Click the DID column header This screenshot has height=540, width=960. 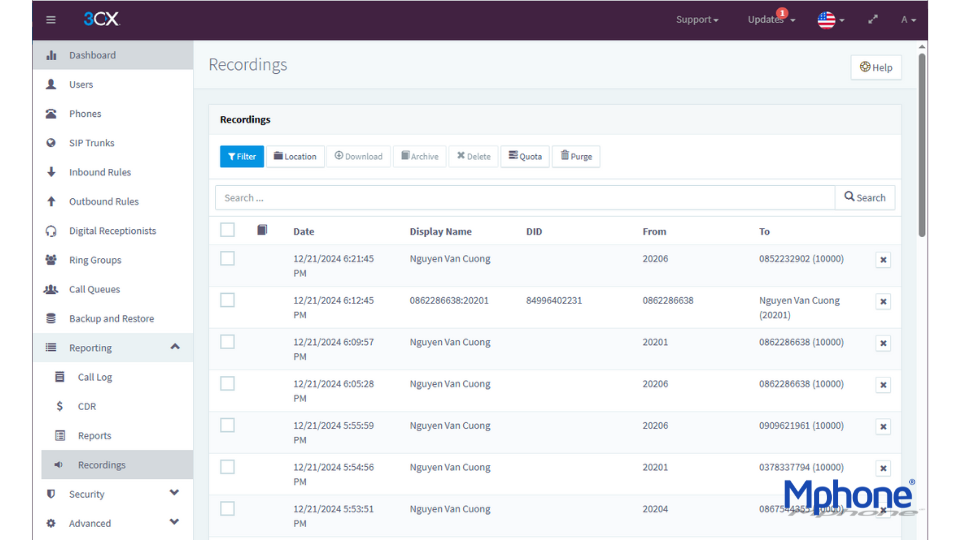pos(534,231)
